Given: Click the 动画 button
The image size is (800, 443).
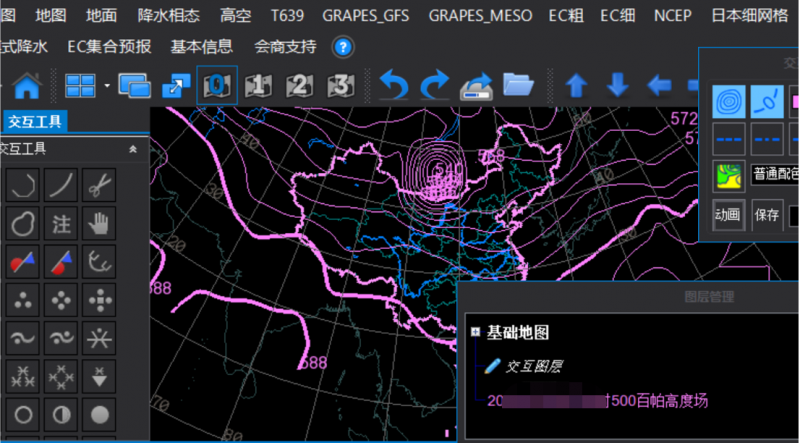Looking at the screenshot, I should point(727,213).
